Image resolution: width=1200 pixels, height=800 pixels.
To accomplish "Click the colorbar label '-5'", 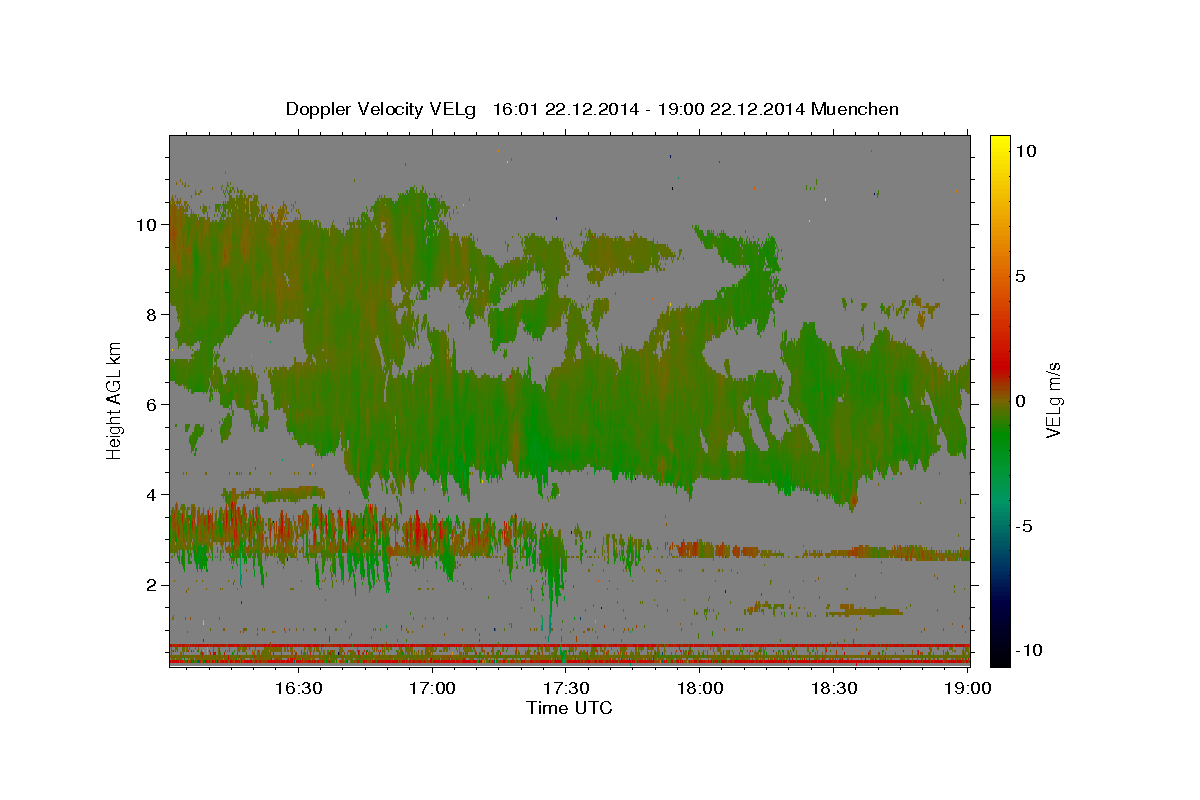I will 1024,526.
